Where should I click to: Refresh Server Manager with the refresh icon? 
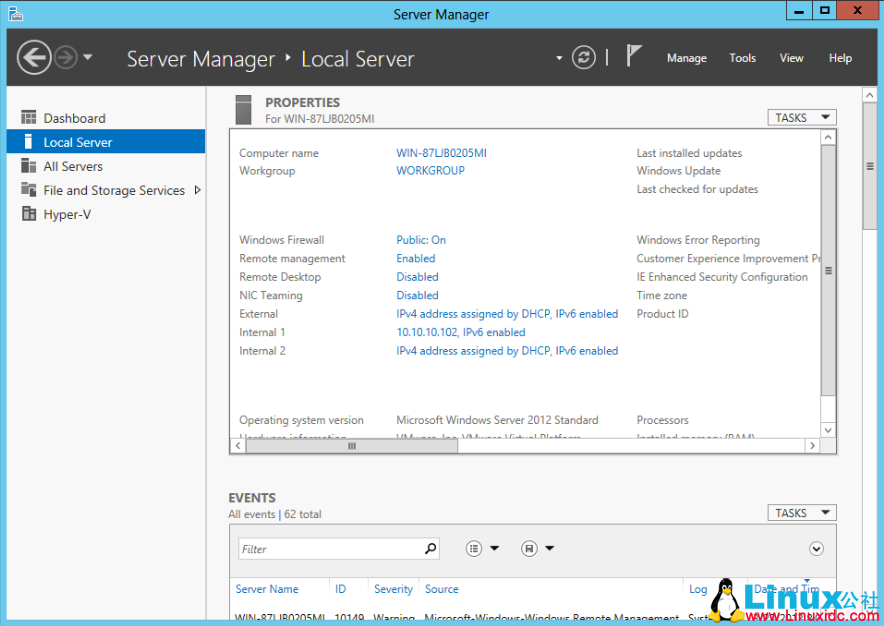[x=584, y=58]
